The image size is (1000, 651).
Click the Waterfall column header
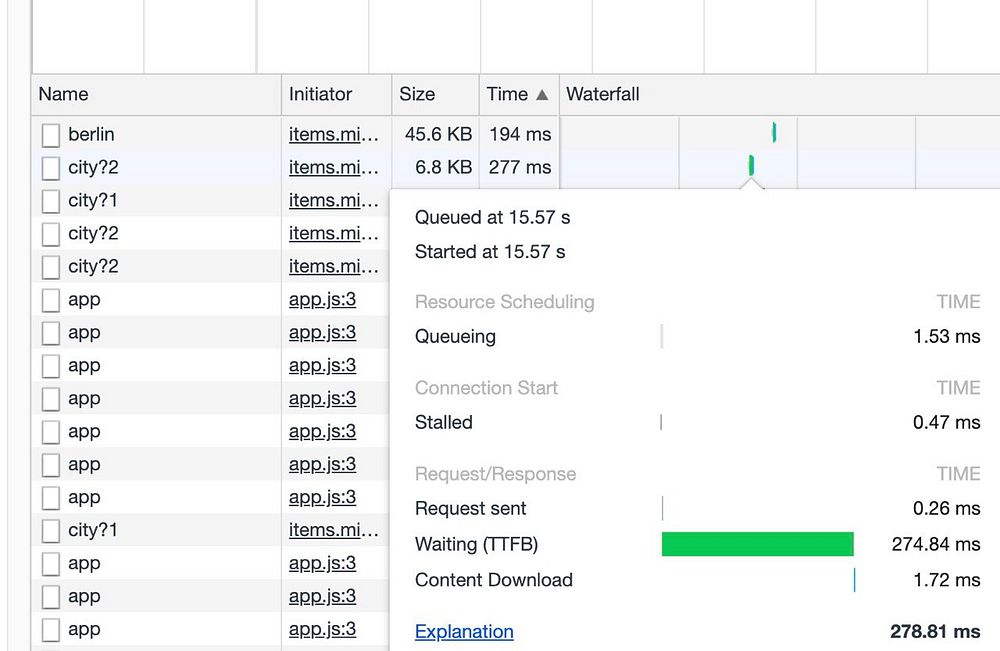point(603,95)
